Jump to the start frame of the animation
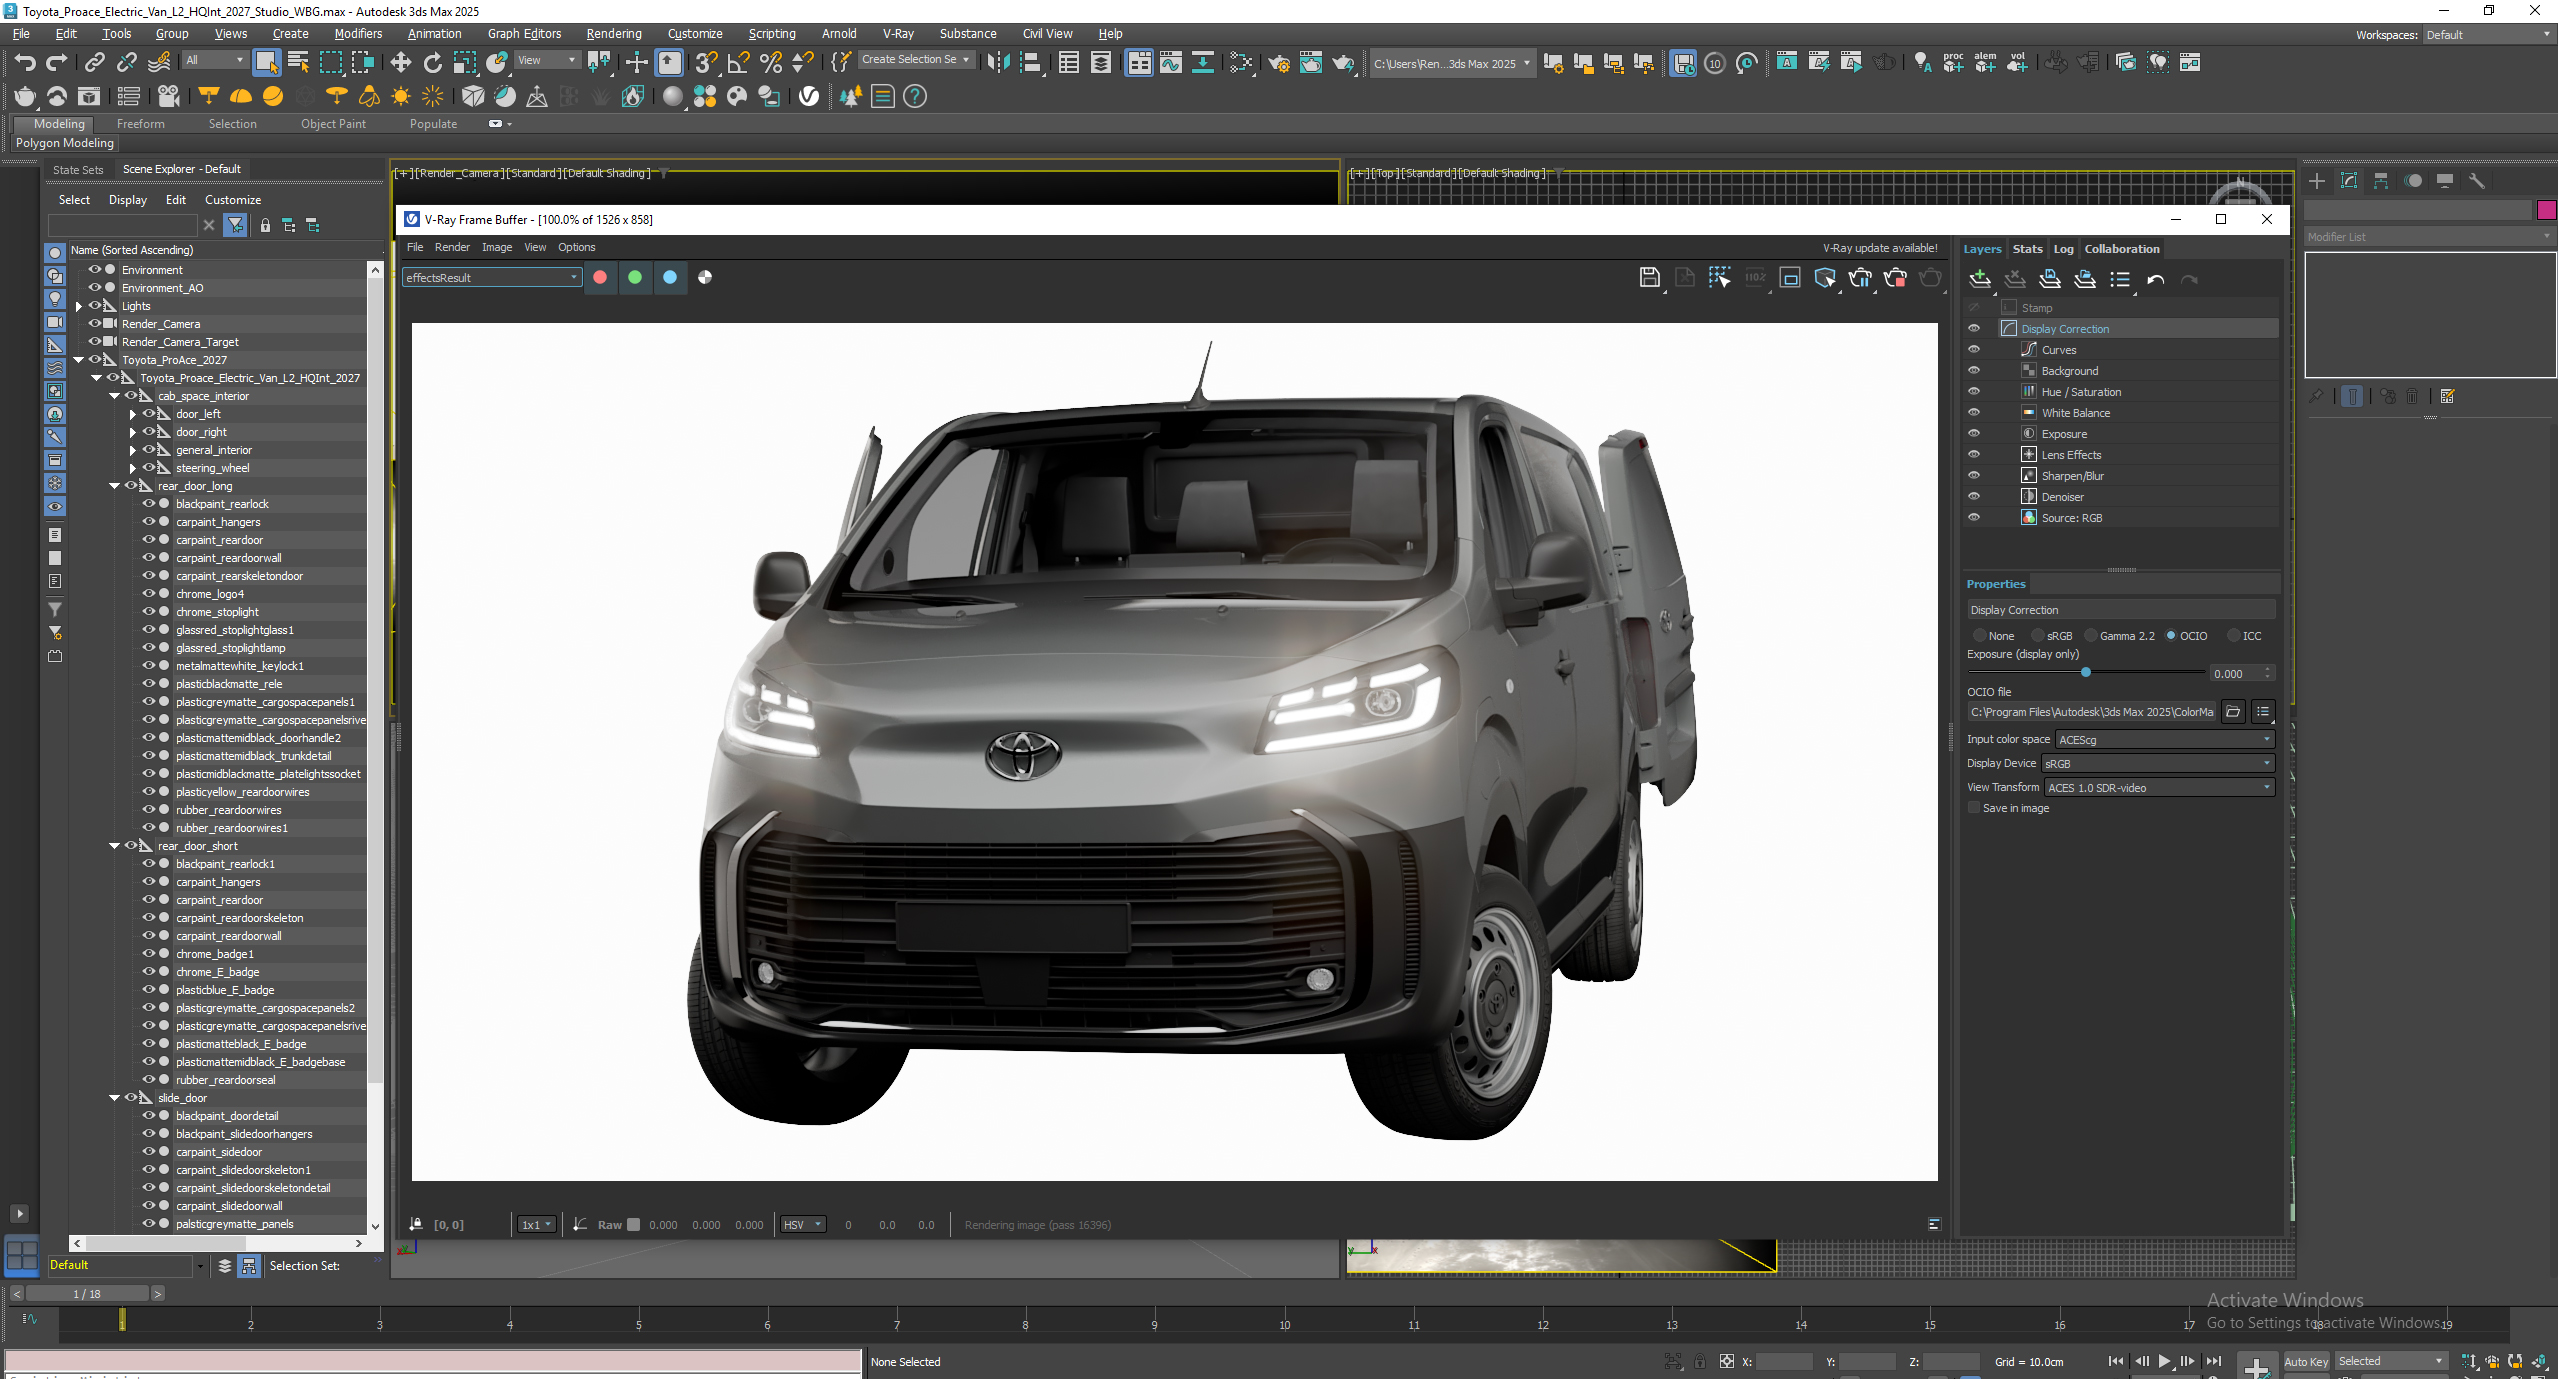The width and height of the screenshot is (2558, 1379). (x=2115, y=1361)
